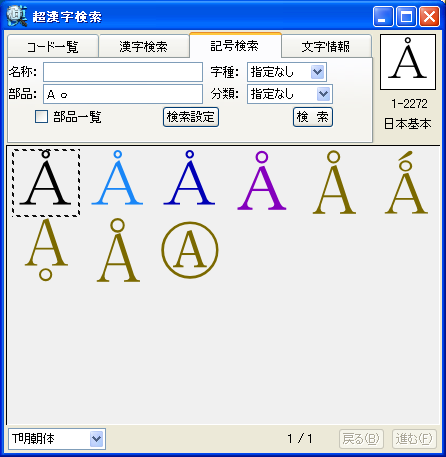This screenshot has height=457, width=446.
Task: Select the circled A glyph
Action: [190, 250]
